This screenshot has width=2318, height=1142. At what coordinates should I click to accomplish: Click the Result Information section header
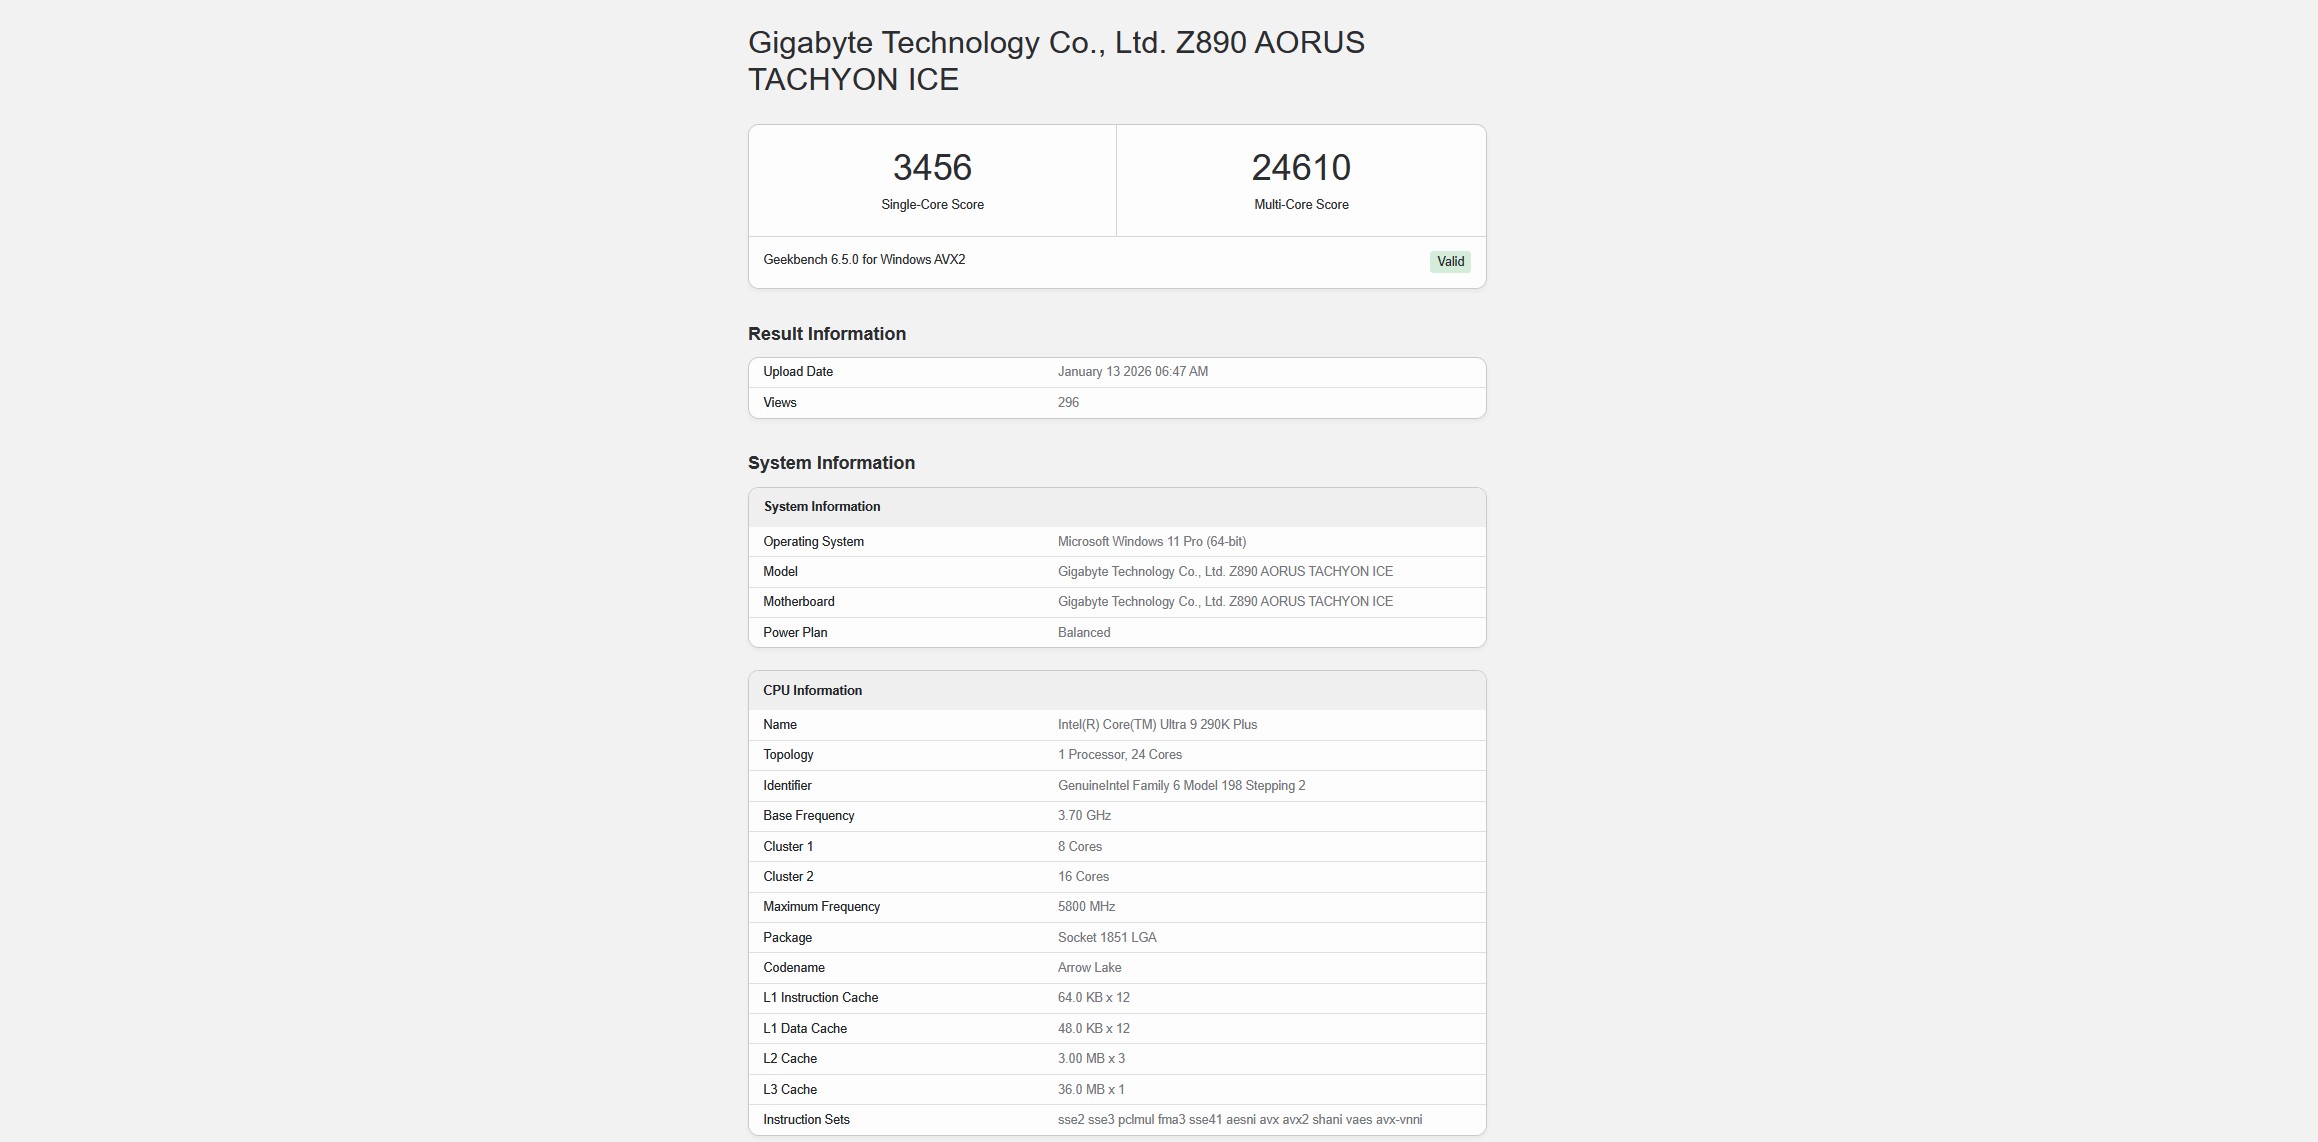(826, 333)
